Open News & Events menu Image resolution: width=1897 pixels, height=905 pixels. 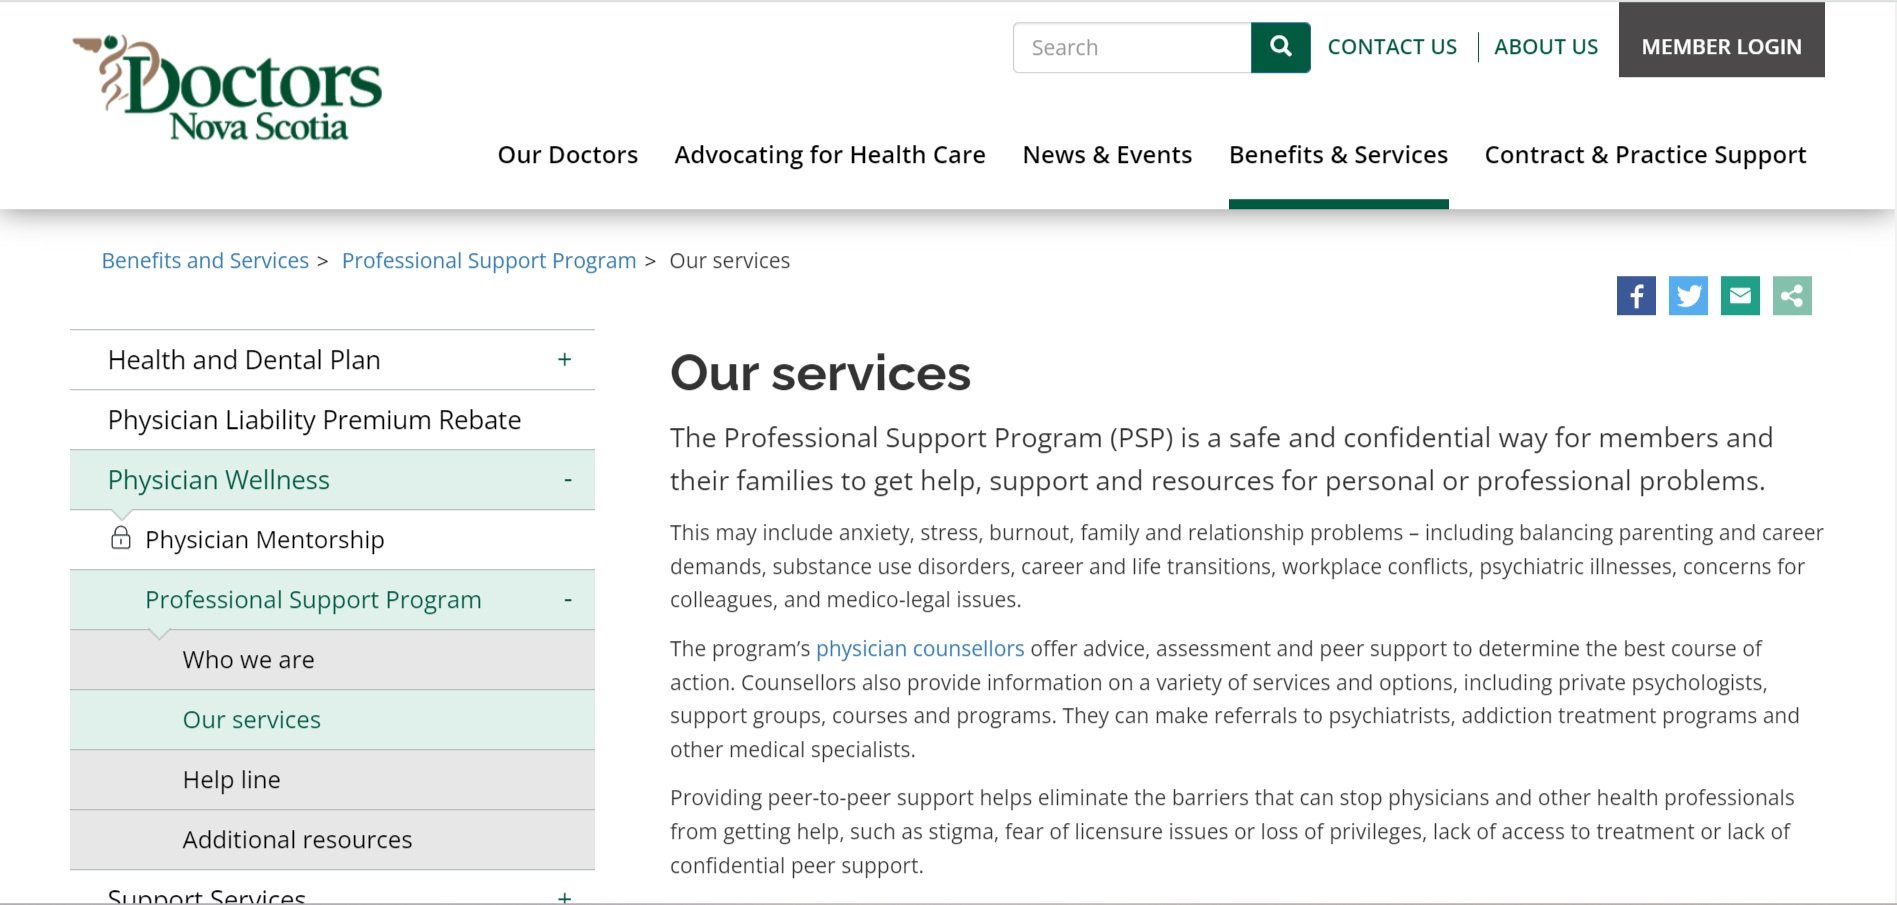click(x=1107, y=155)
